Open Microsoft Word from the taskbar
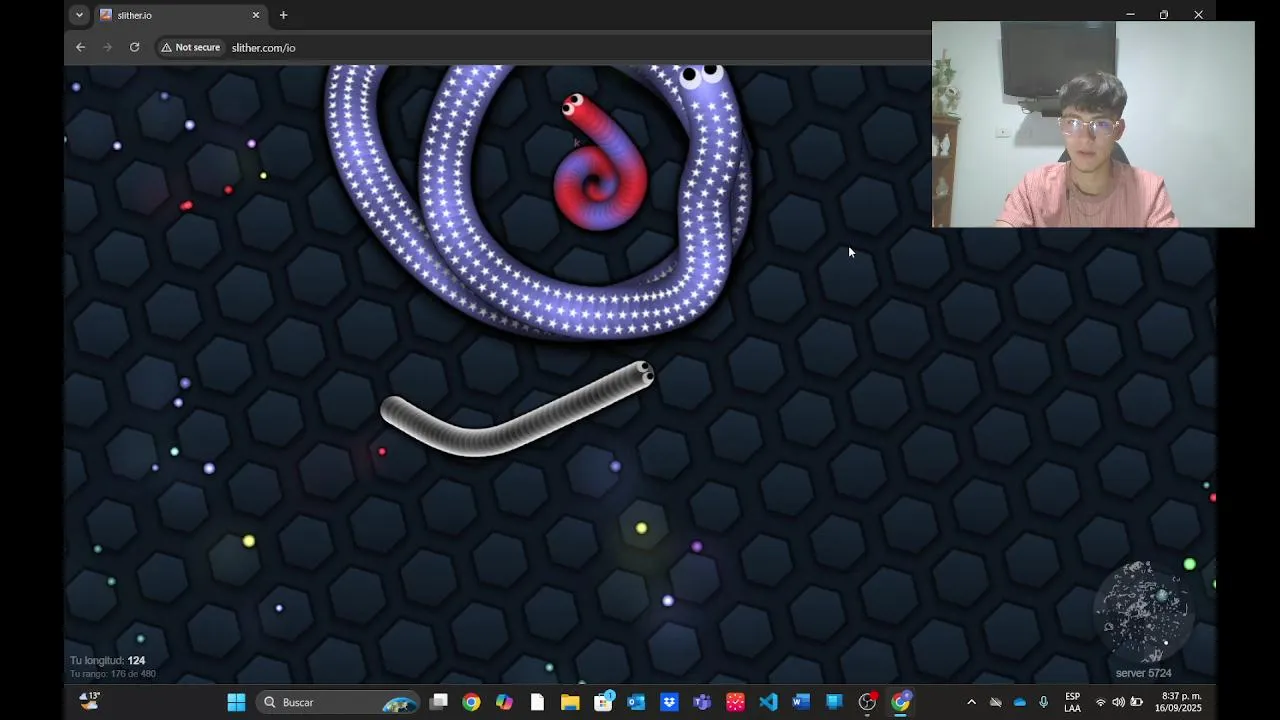This screenshot has height=720, width=1280. click(801, 702)
